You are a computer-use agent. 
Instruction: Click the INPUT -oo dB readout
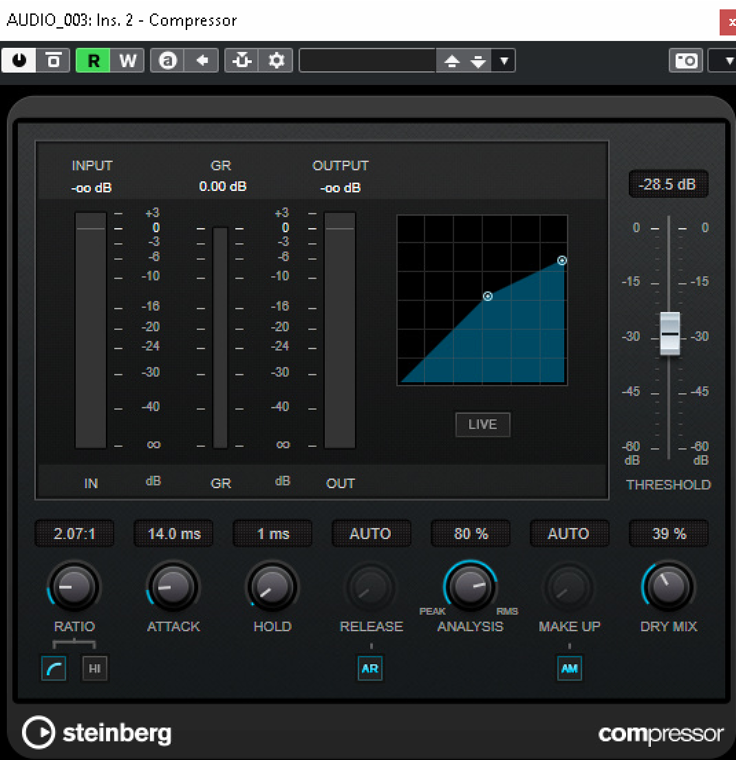point(91,188)
